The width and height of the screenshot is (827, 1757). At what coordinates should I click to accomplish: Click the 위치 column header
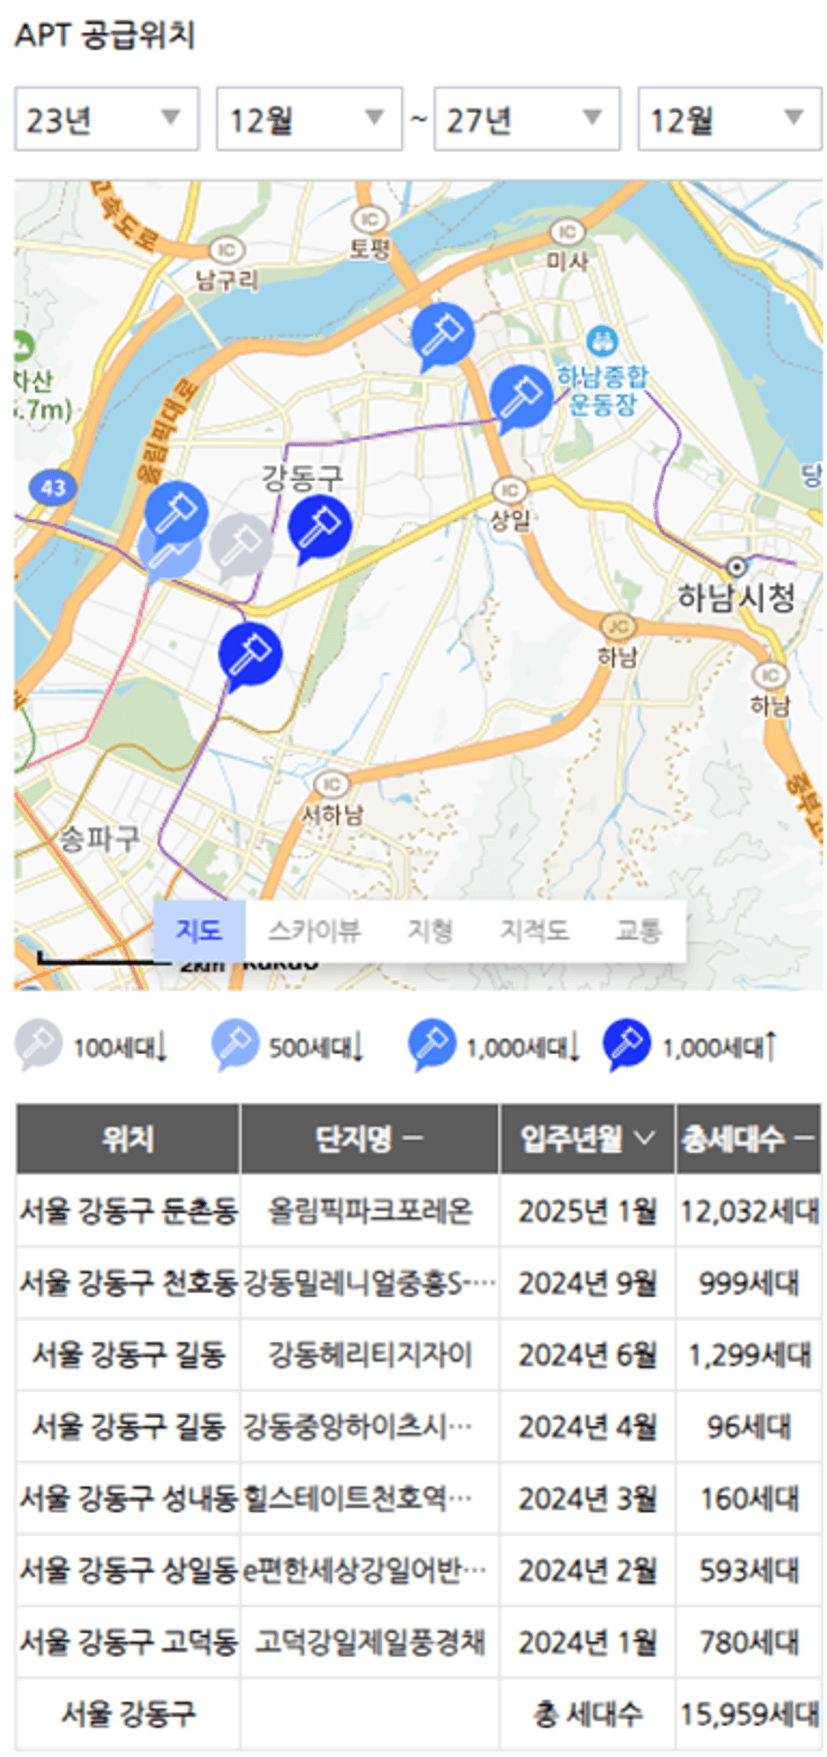(x=128, y=1139)
